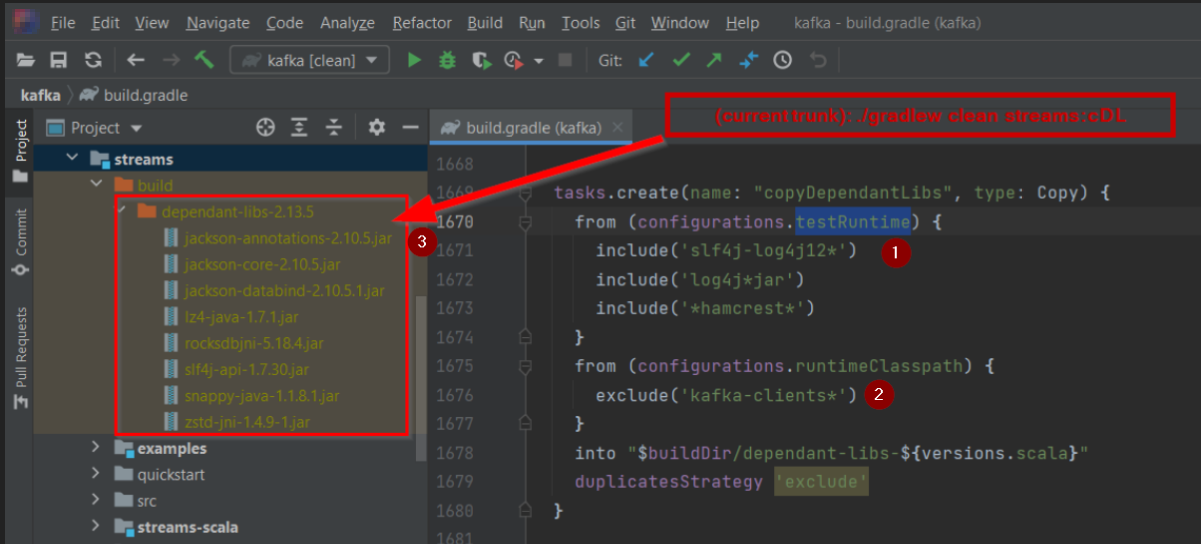Click the Git merge/compare blue arrows icon

coord(749,60)
